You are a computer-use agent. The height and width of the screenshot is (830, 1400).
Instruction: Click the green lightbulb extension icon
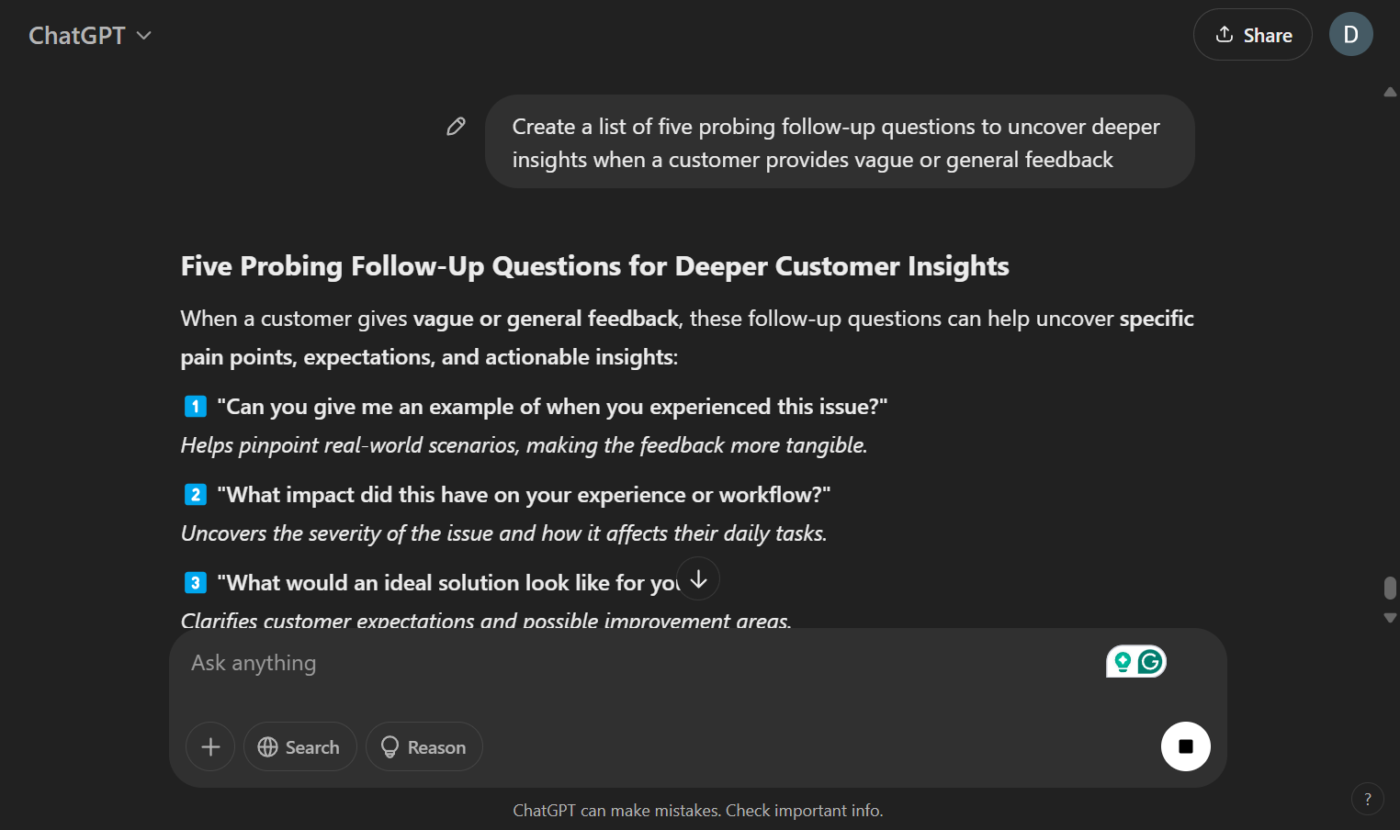1123,662
